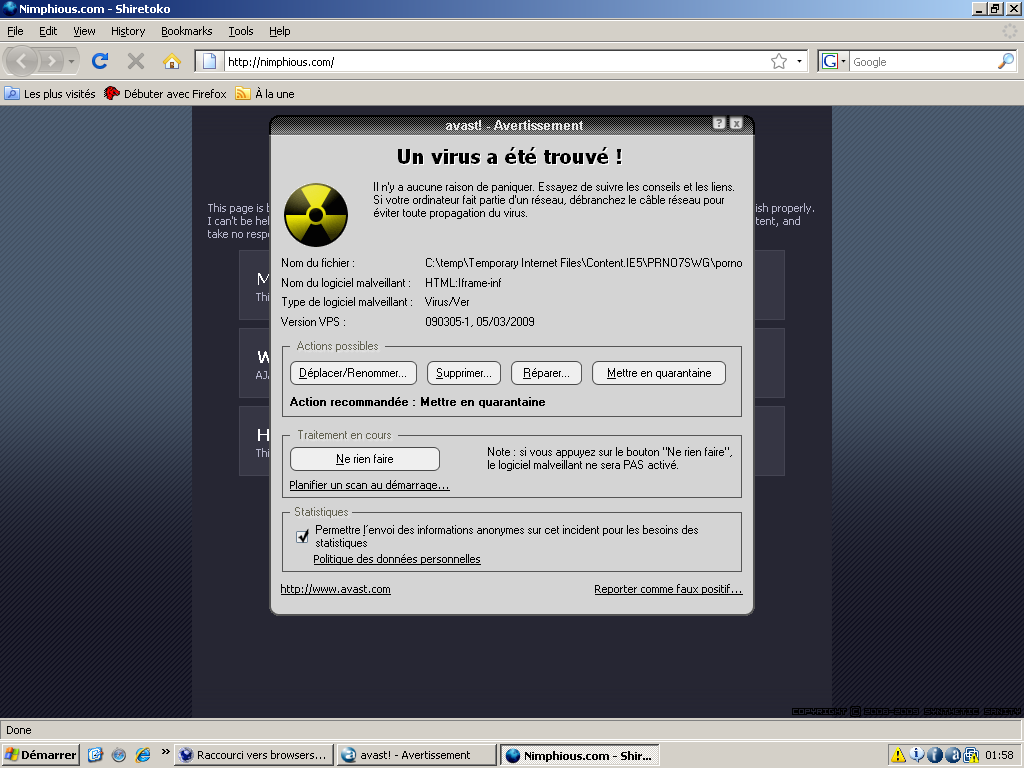Viewport: 1024px width, 768px height.
Task: Click the help question mark in avast dialog
Action: pos(719,124)
